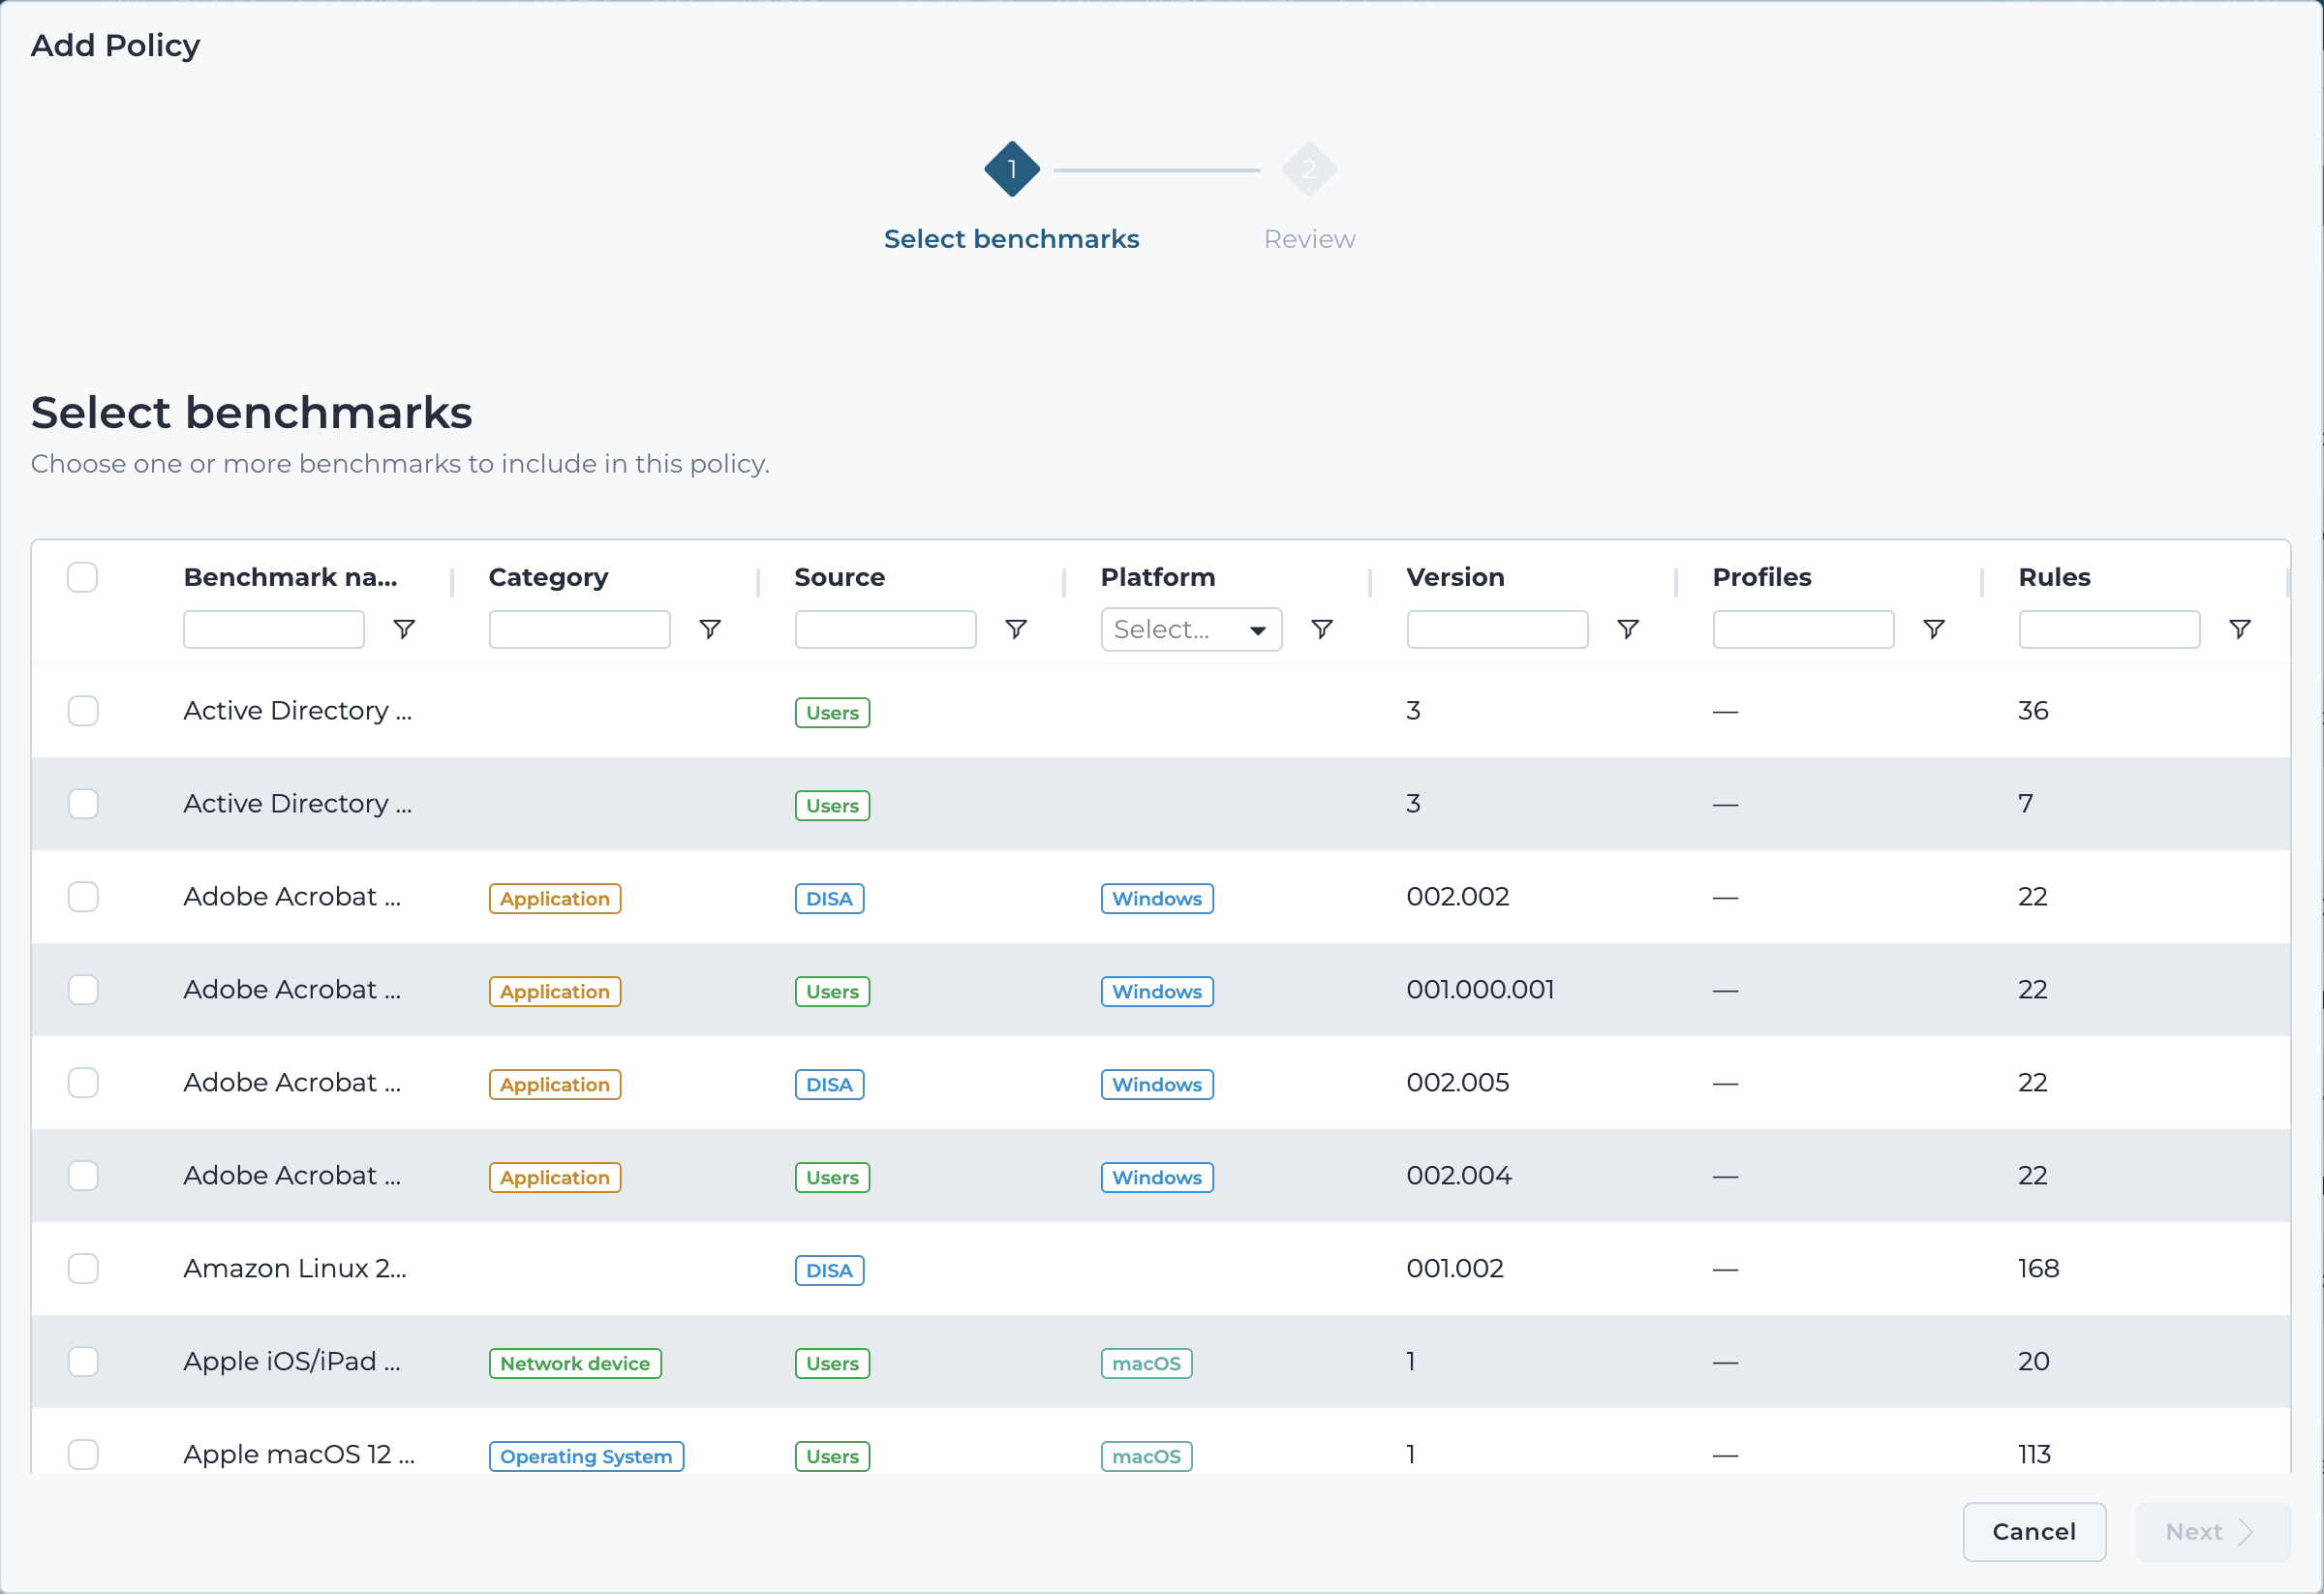Open the Platform Select dropdown

click(x=1191, y=630)
